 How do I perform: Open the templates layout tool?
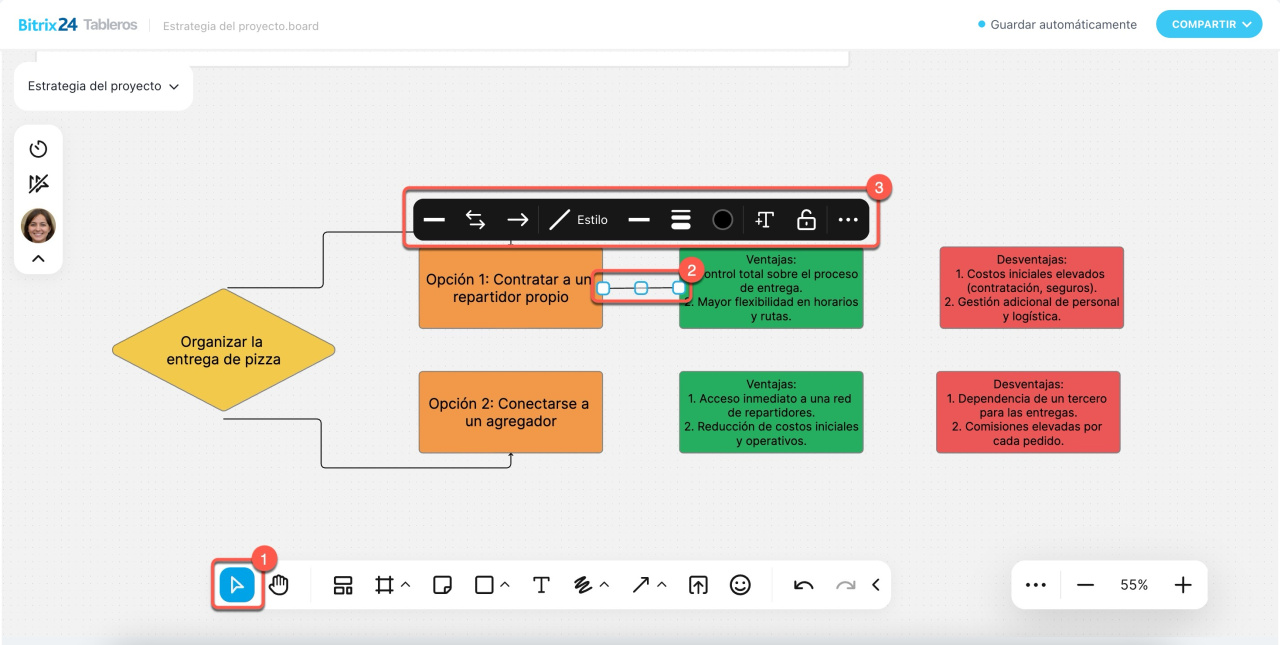[x=343, y=585]
